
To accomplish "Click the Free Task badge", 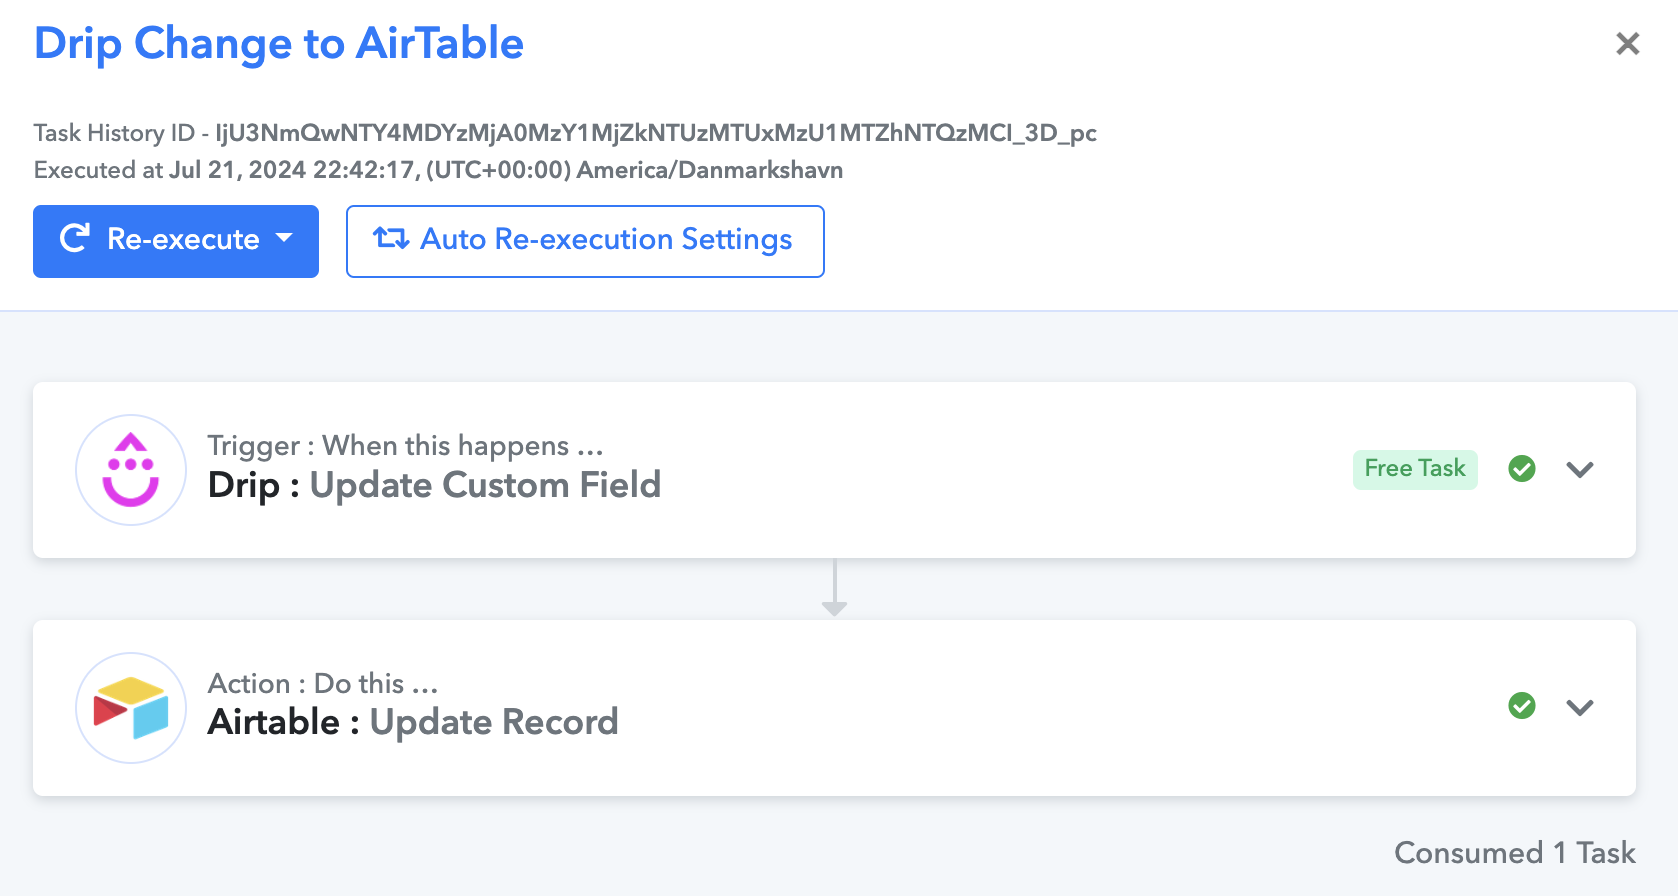I will [x=1415, y=469].
